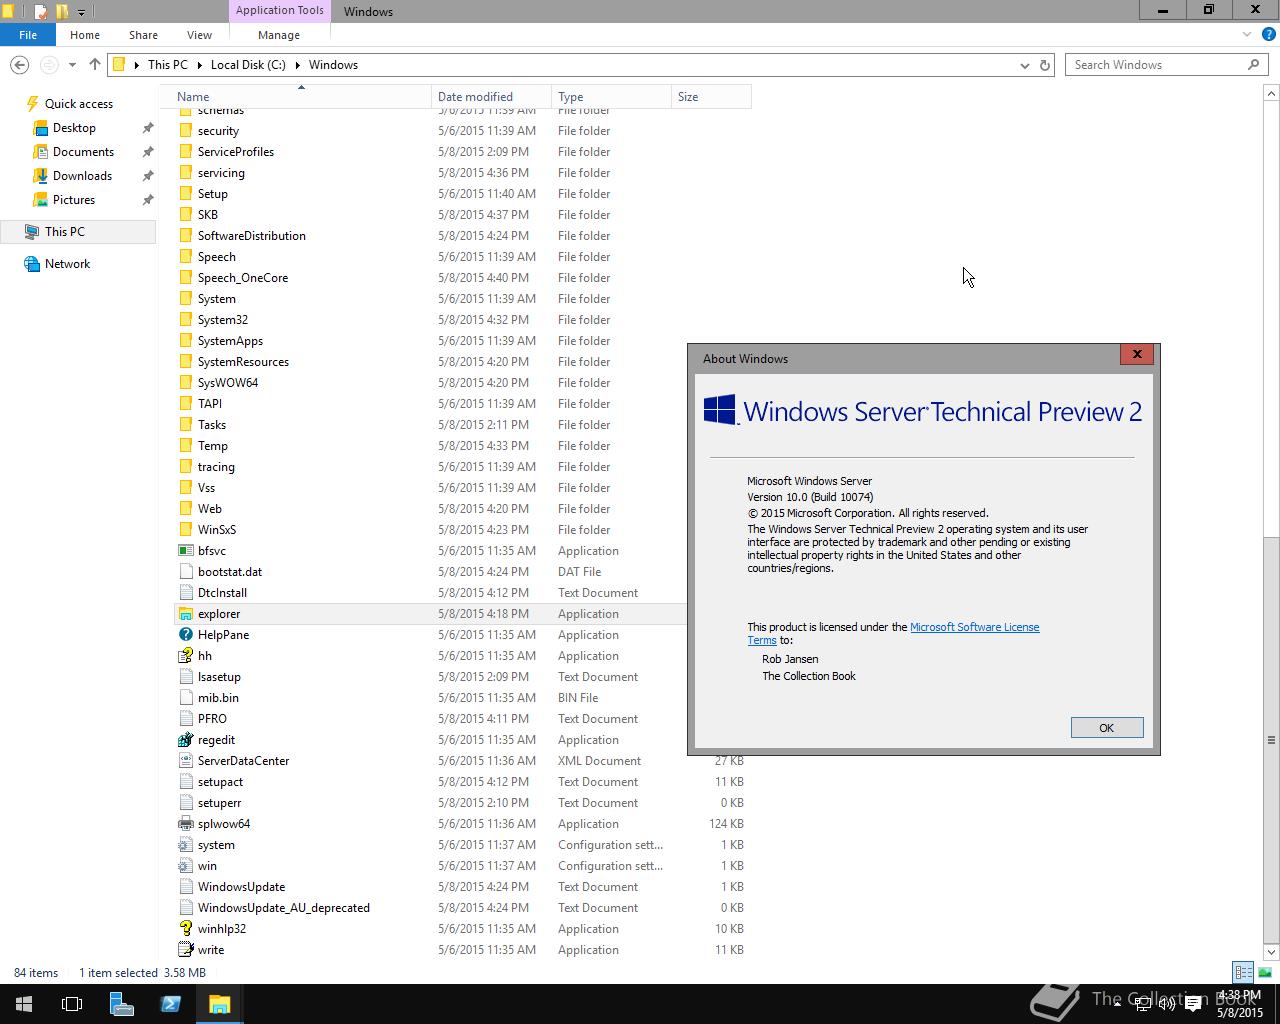
Task: Select the hh help application icon
Action: coord(185,656)
